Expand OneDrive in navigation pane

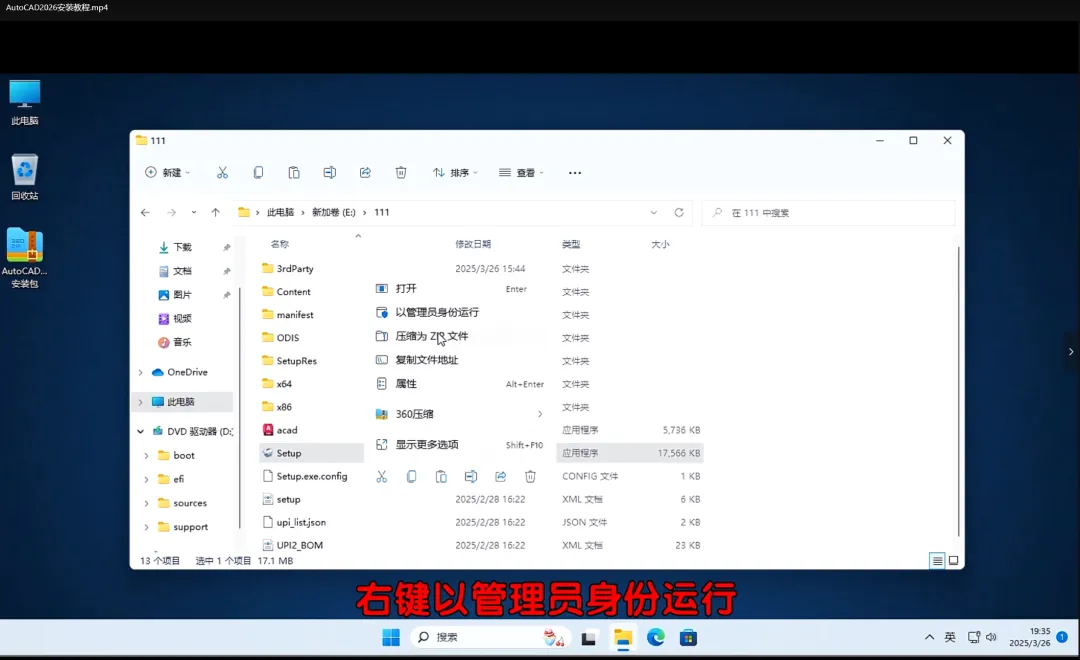[141, 372]
